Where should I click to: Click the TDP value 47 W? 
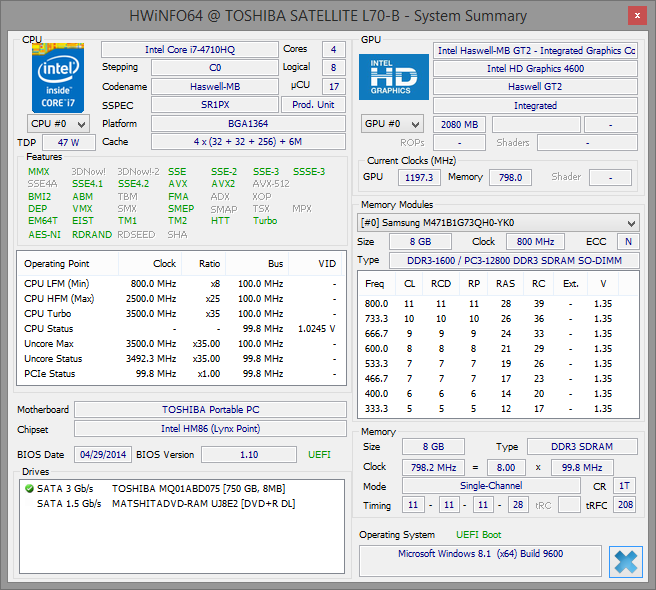(69, 143)
